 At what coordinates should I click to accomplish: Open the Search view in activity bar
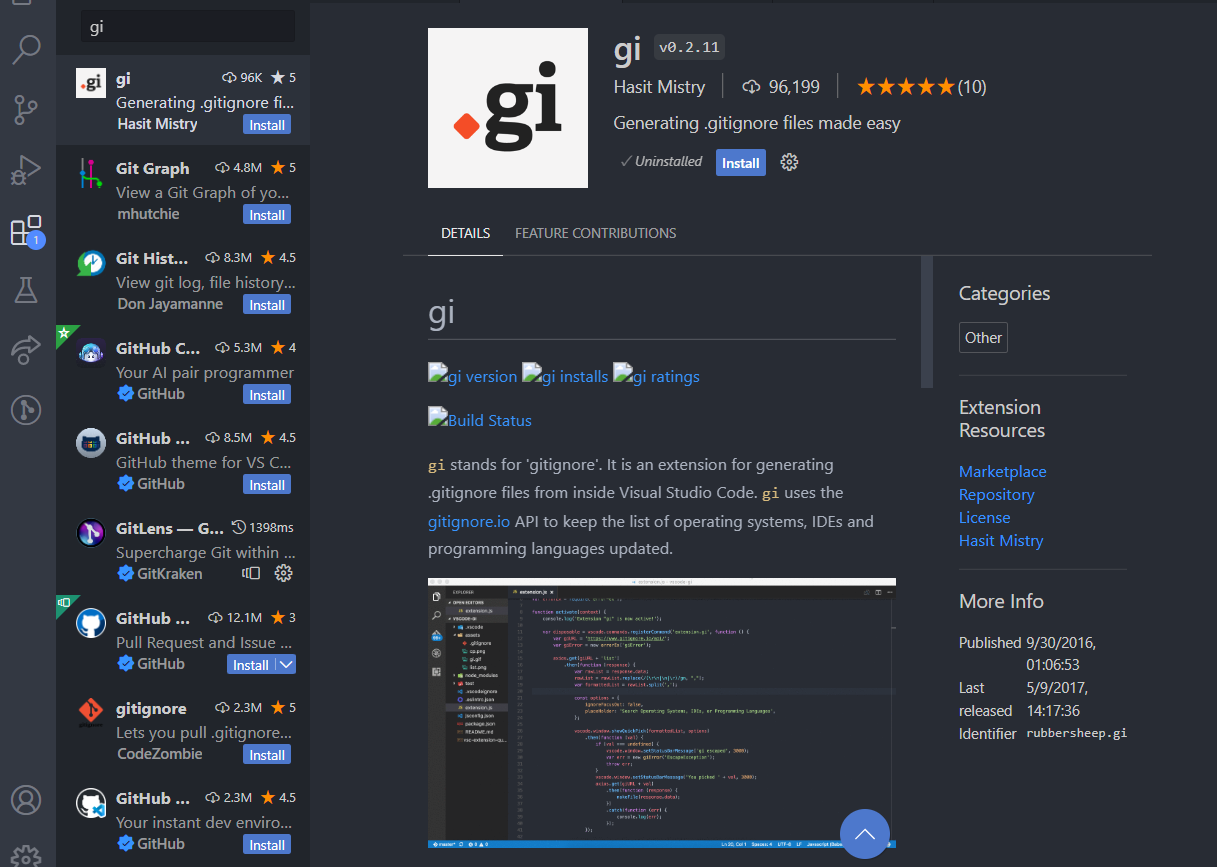[x=26, y=50]
